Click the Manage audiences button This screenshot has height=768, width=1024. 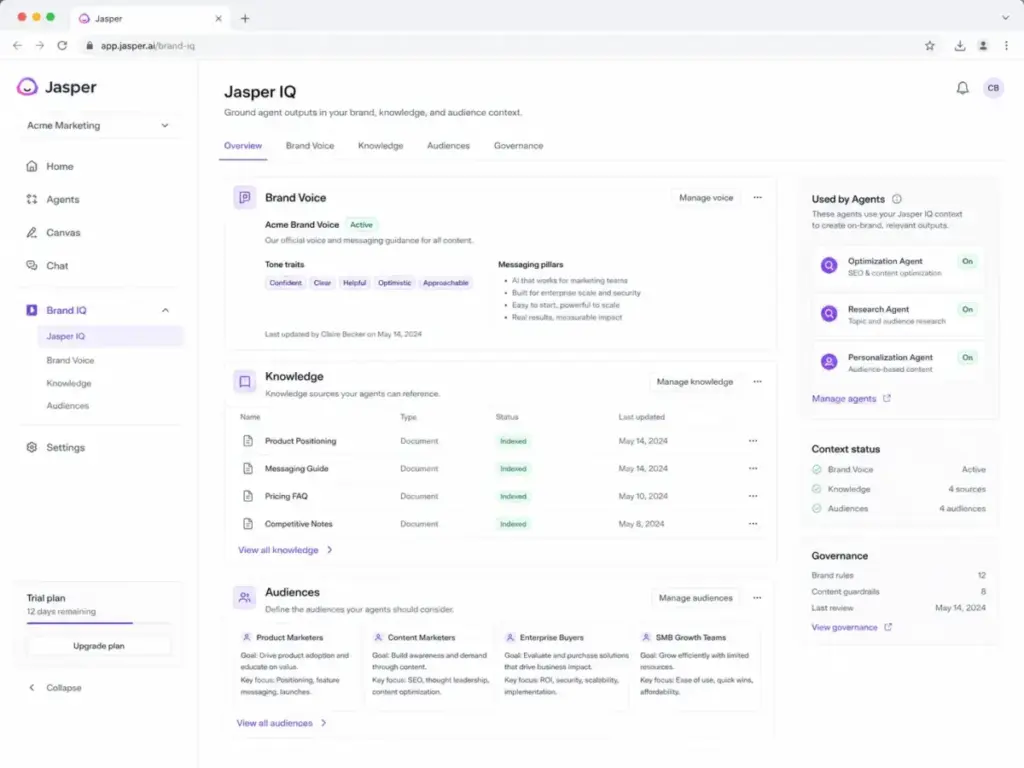(x=696, y=598)
